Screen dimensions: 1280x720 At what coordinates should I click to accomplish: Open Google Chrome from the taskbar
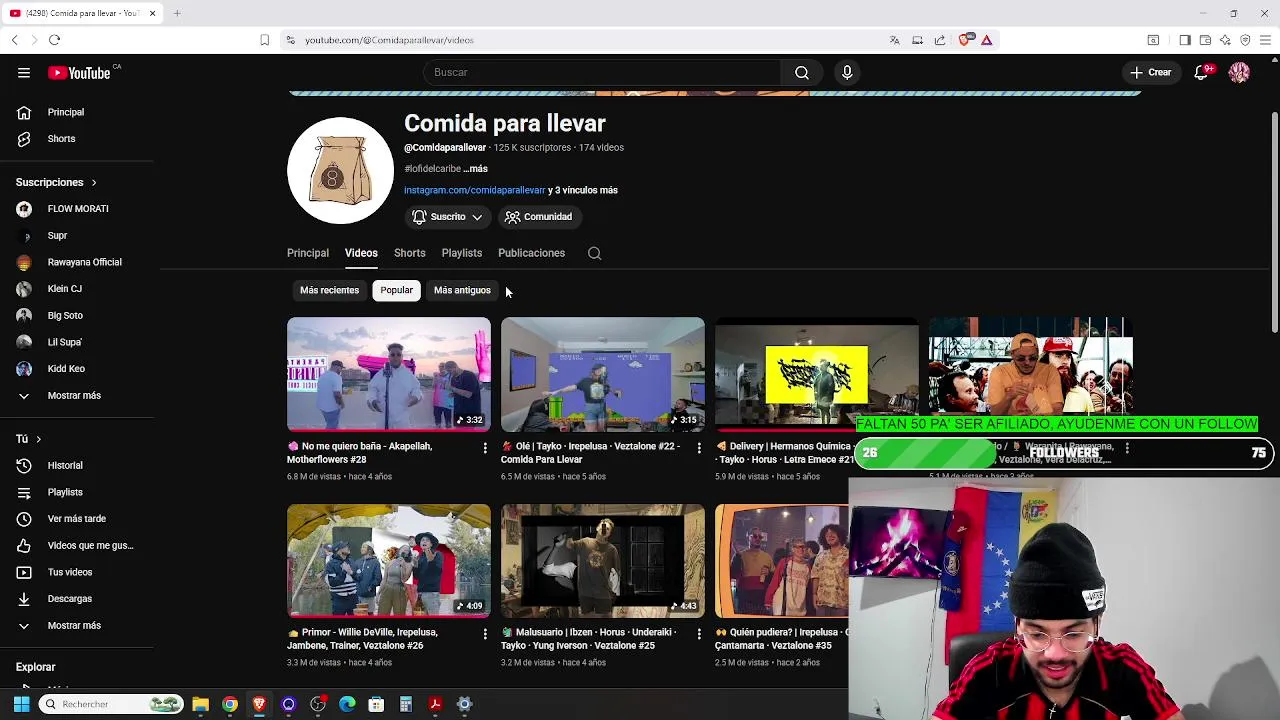click(x=230, y=704)
